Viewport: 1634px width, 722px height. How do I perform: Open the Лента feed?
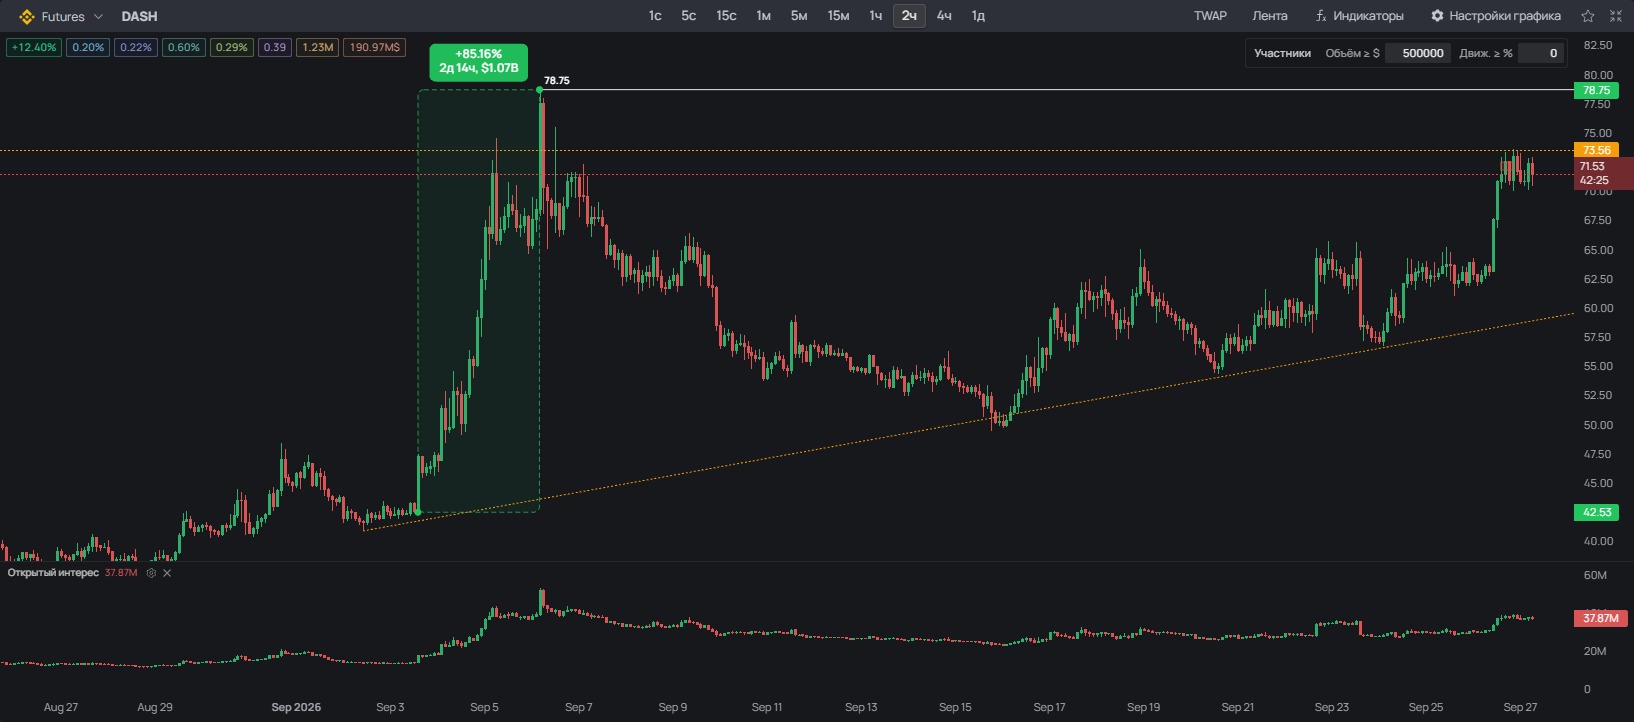click(1270, 16)
